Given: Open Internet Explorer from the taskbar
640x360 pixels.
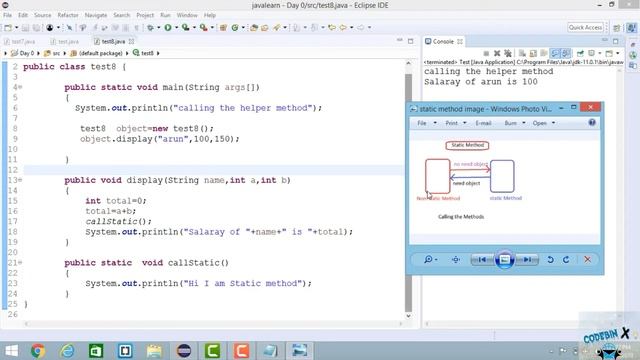Looking at the screenshot, I should click(x=67, y=351).
